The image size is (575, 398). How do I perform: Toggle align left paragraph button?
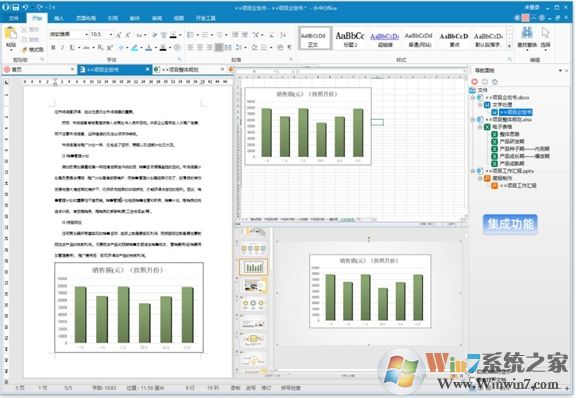(x=191, y=47)
